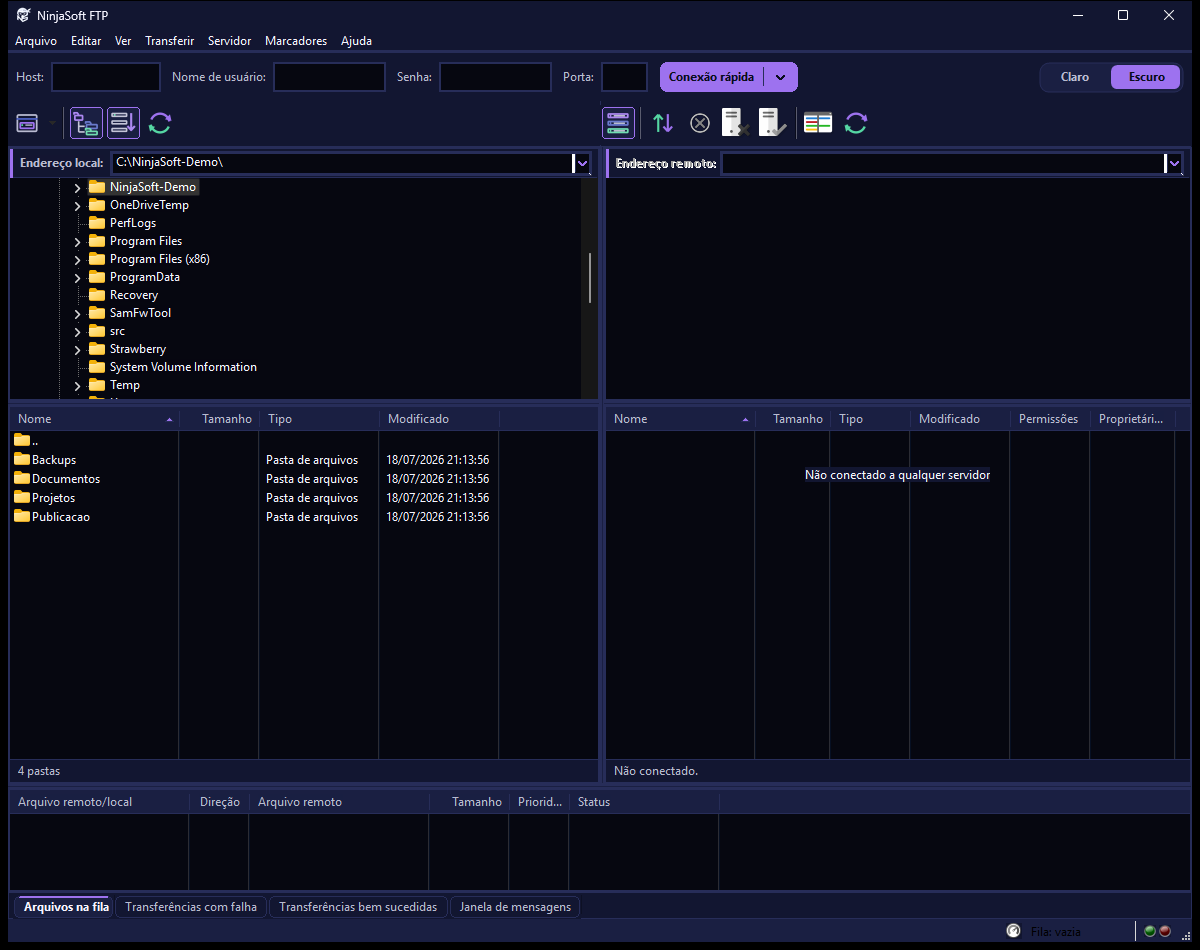1200x950 pixels.
Task: Expand the Temp tree node
Action: [x=77, y=385]
